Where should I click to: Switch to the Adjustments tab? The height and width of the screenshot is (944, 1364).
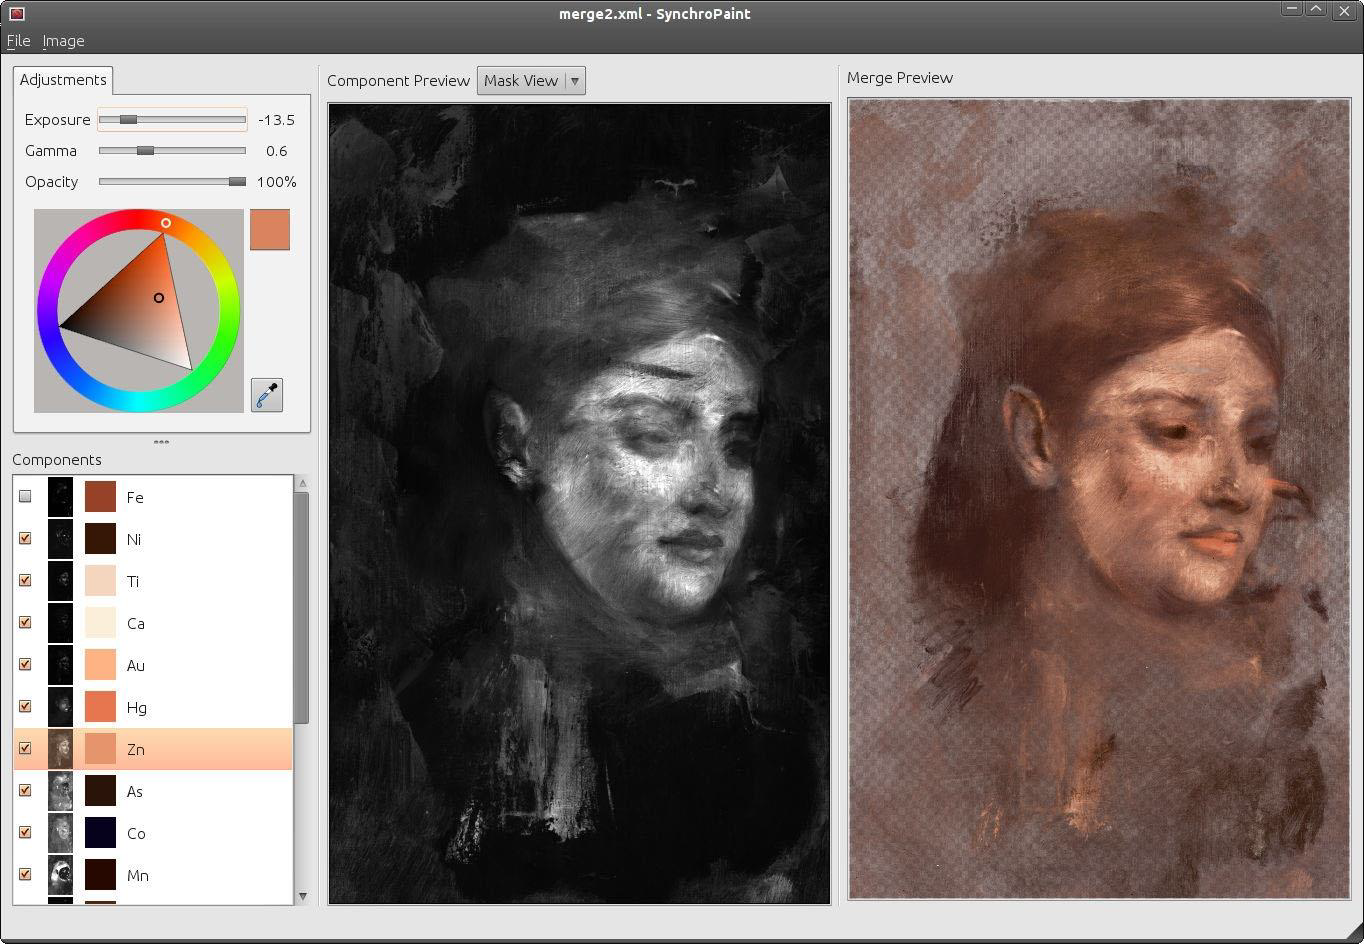(63, 80)
